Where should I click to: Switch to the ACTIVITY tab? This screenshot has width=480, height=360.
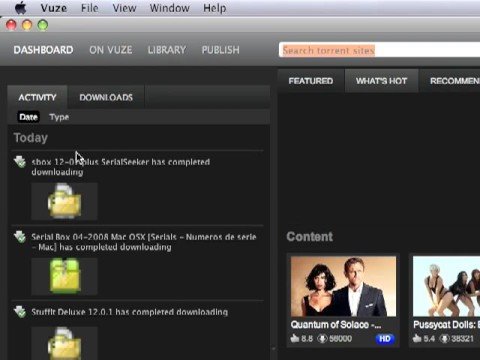click(x=37, y=97)
